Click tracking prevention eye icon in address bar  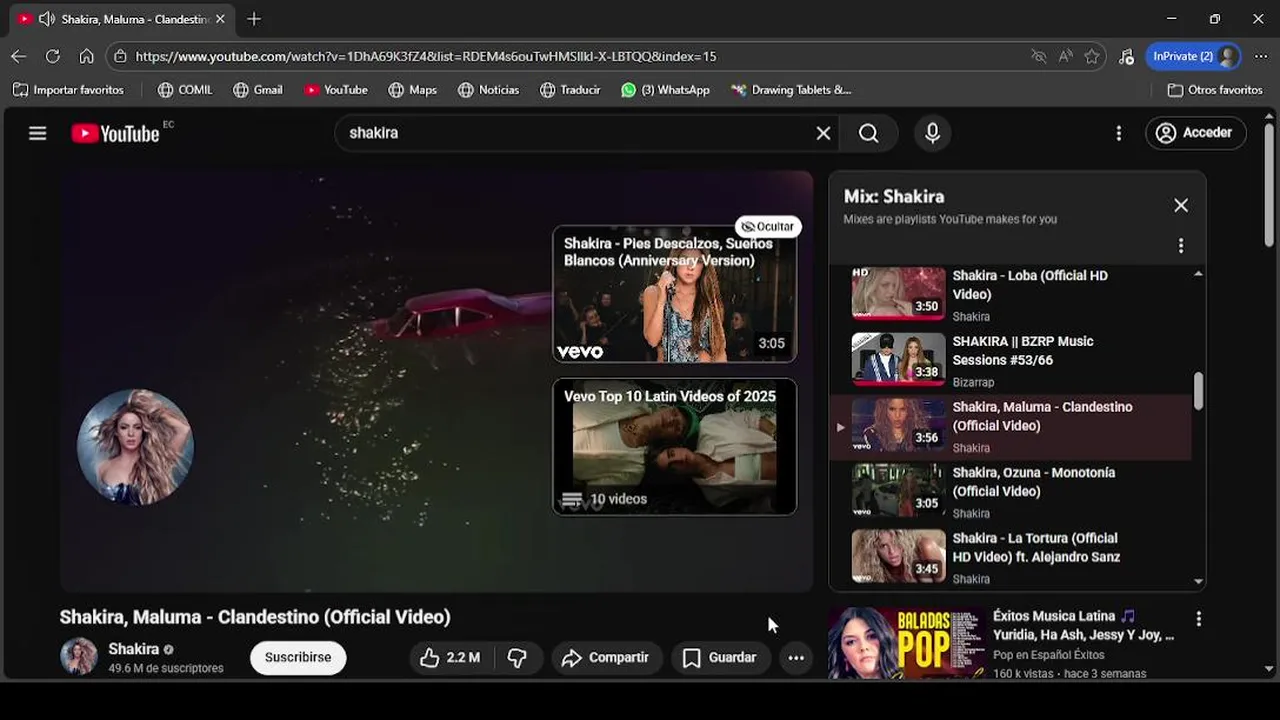tap(1039, 56)
